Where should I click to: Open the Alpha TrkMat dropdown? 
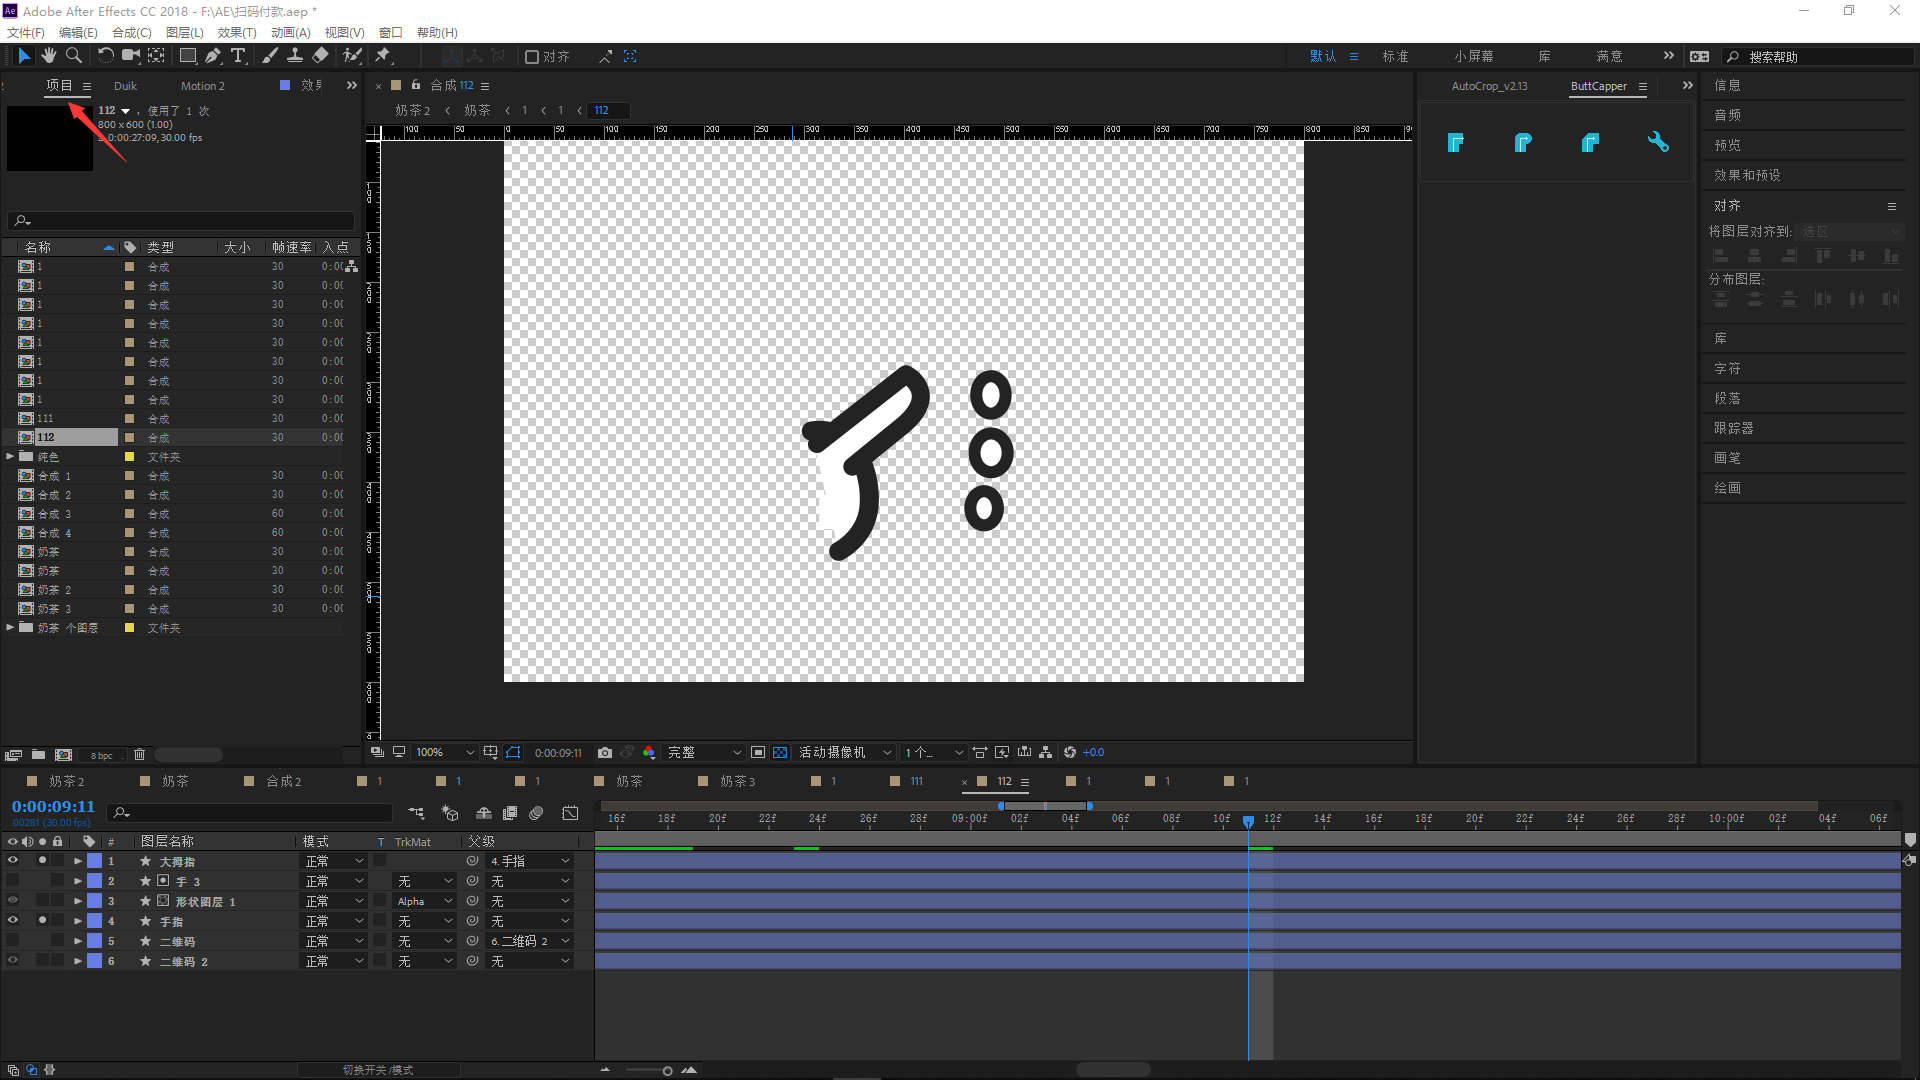tap(425, 901)
